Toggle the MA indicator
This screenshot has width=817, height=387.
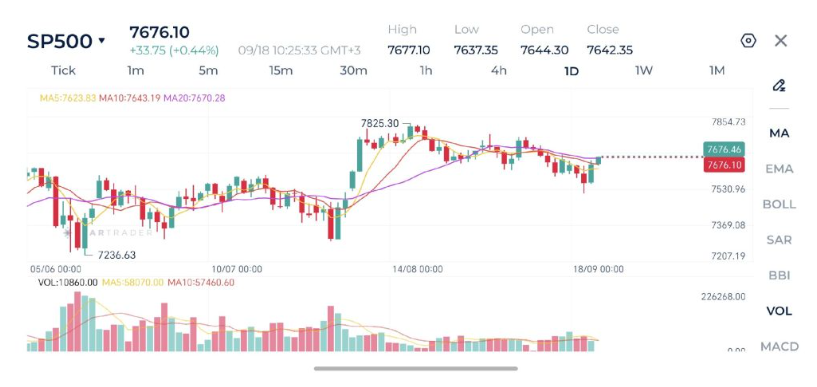point(779,133)
